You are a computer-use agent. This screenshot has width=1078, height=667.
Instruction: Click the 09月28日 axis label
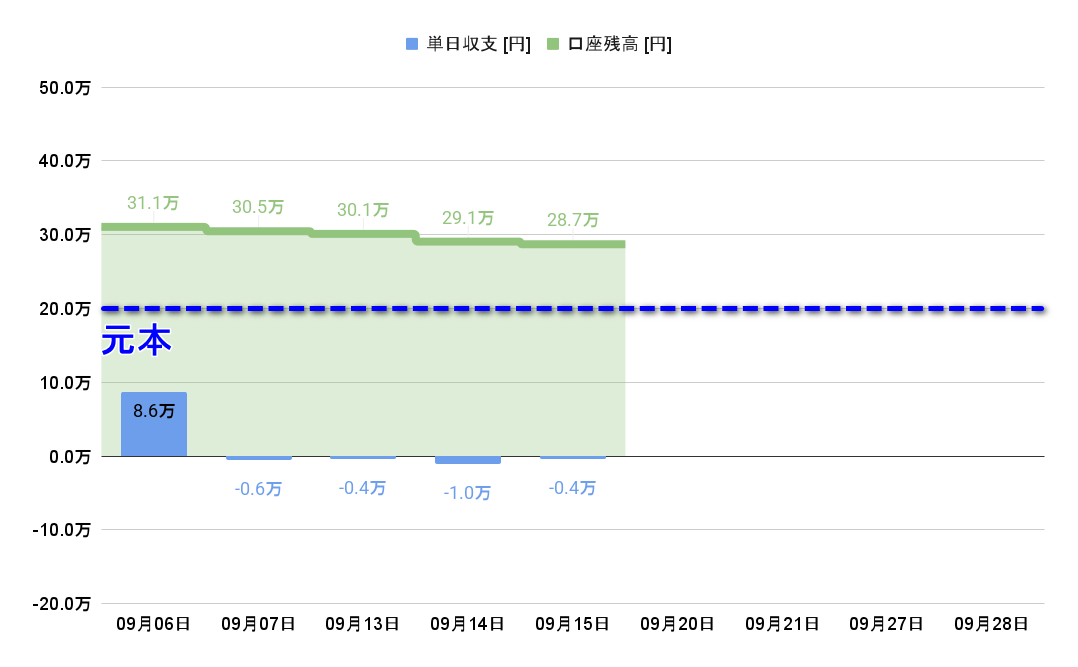tap(991, 624)
